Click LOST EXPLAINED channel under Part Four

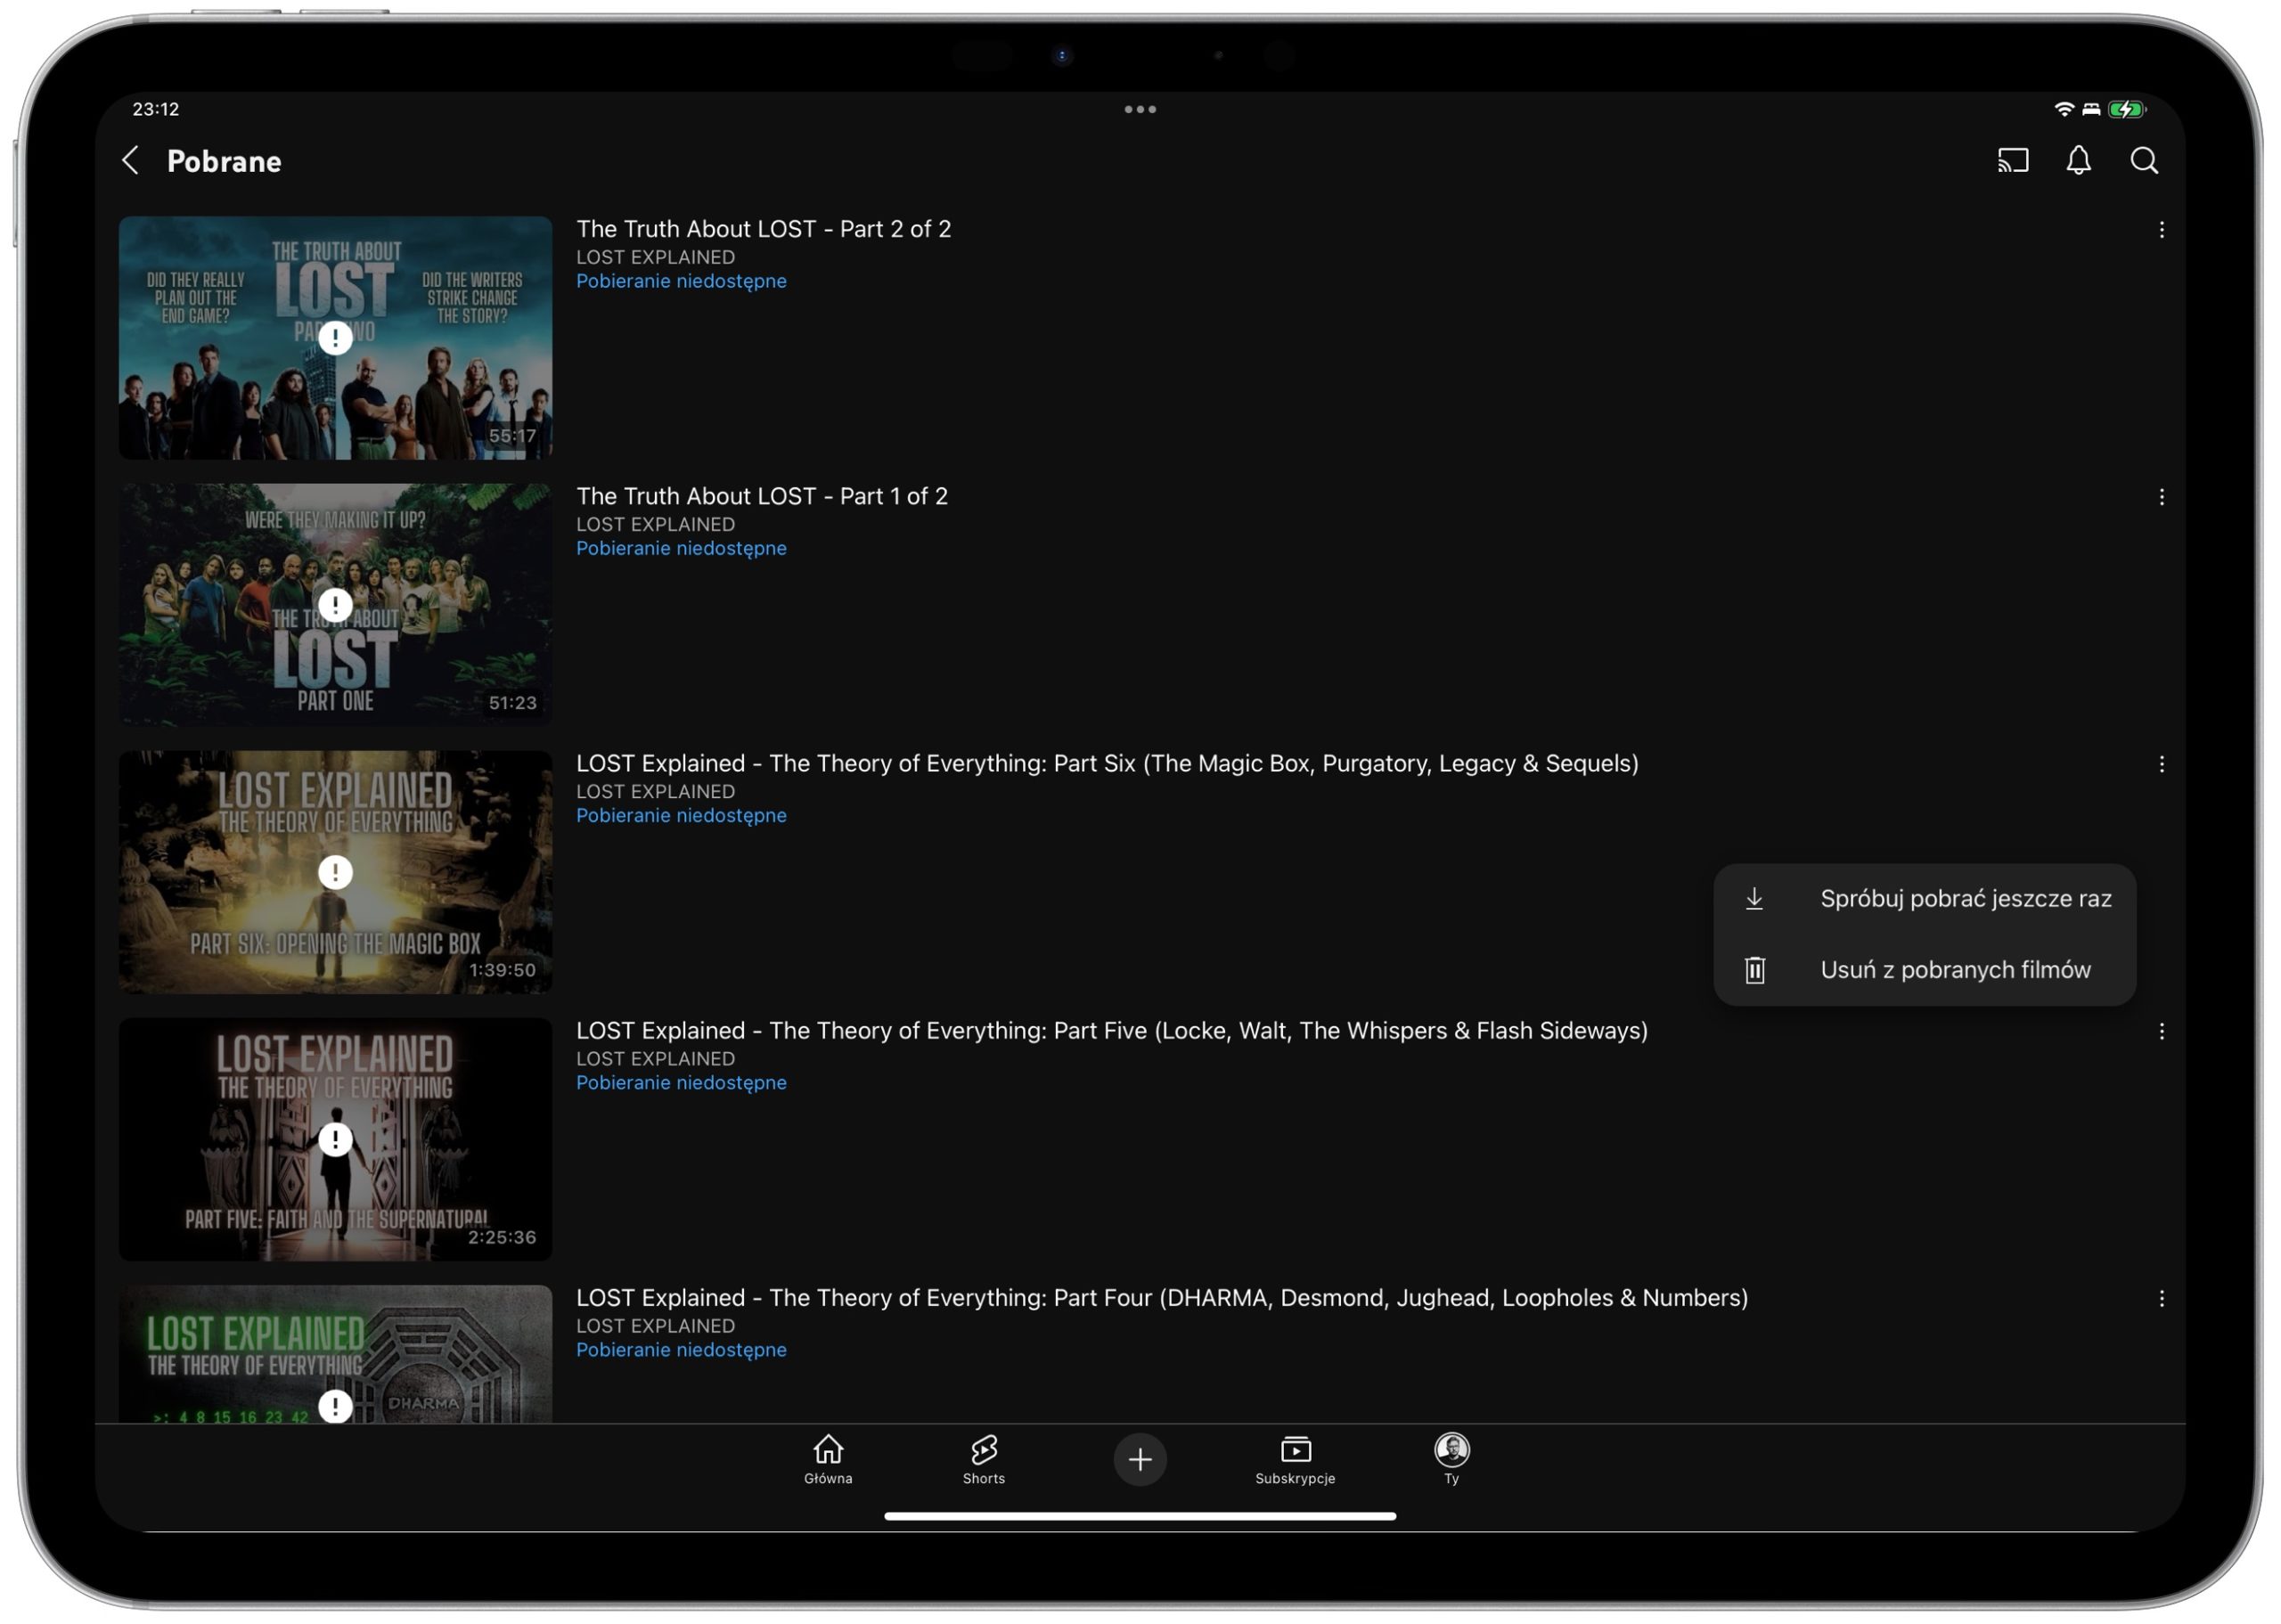coord(655,1325)
